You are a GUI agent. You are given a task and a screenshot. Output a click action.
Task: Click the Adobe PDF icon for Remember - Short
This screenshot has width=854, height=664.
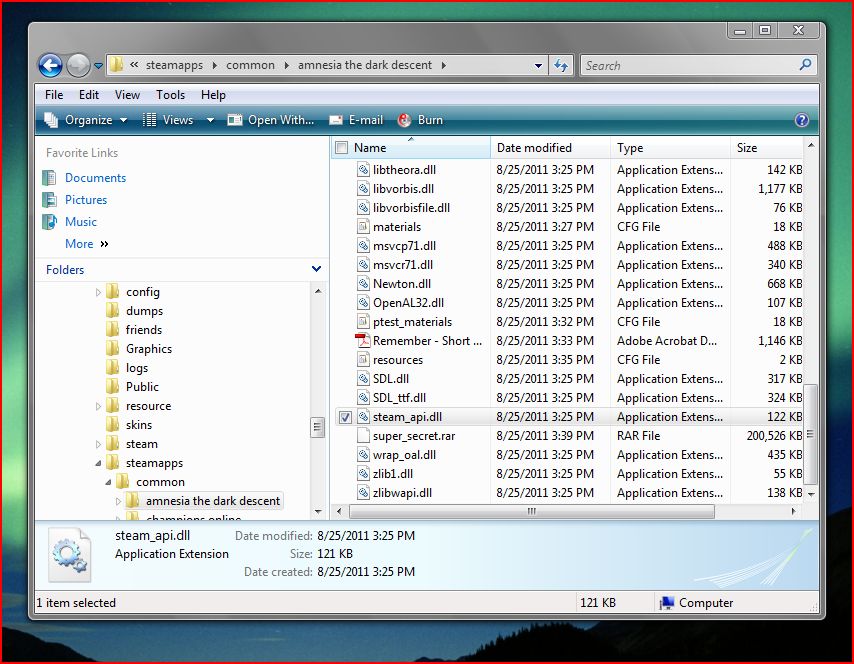(363, 341)
